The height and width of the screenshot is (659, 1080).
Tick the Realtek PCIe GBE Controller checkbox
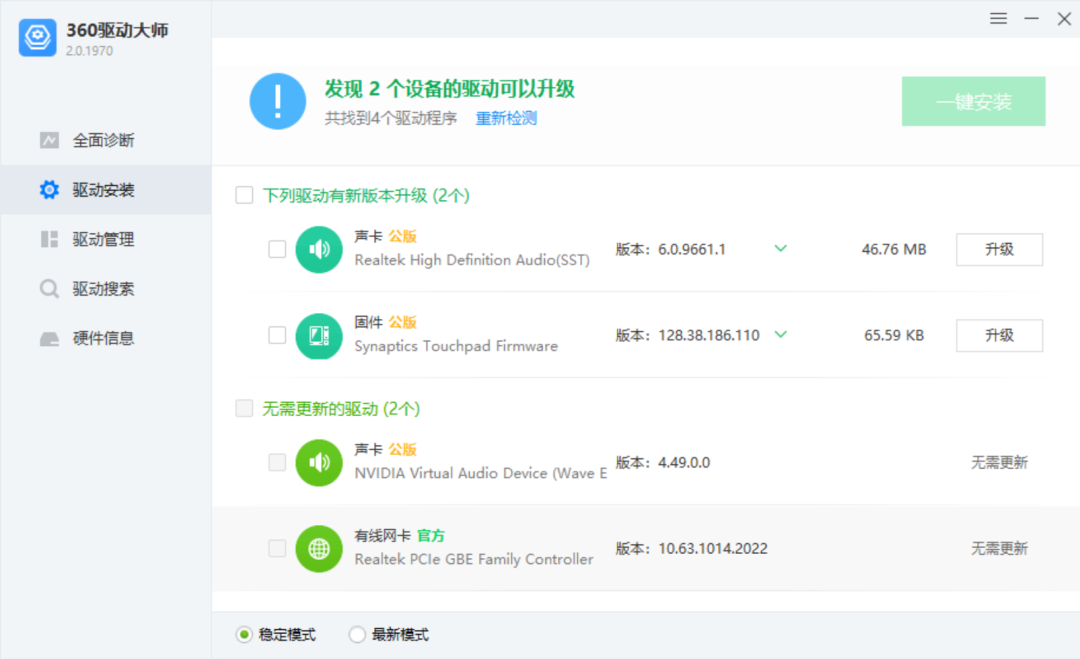click(x=277, y=549)
